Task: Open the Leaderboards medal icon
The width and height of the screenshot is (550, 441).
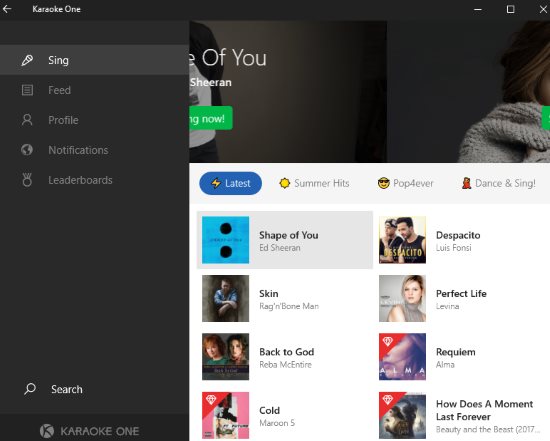Action: tap(27, 180)
